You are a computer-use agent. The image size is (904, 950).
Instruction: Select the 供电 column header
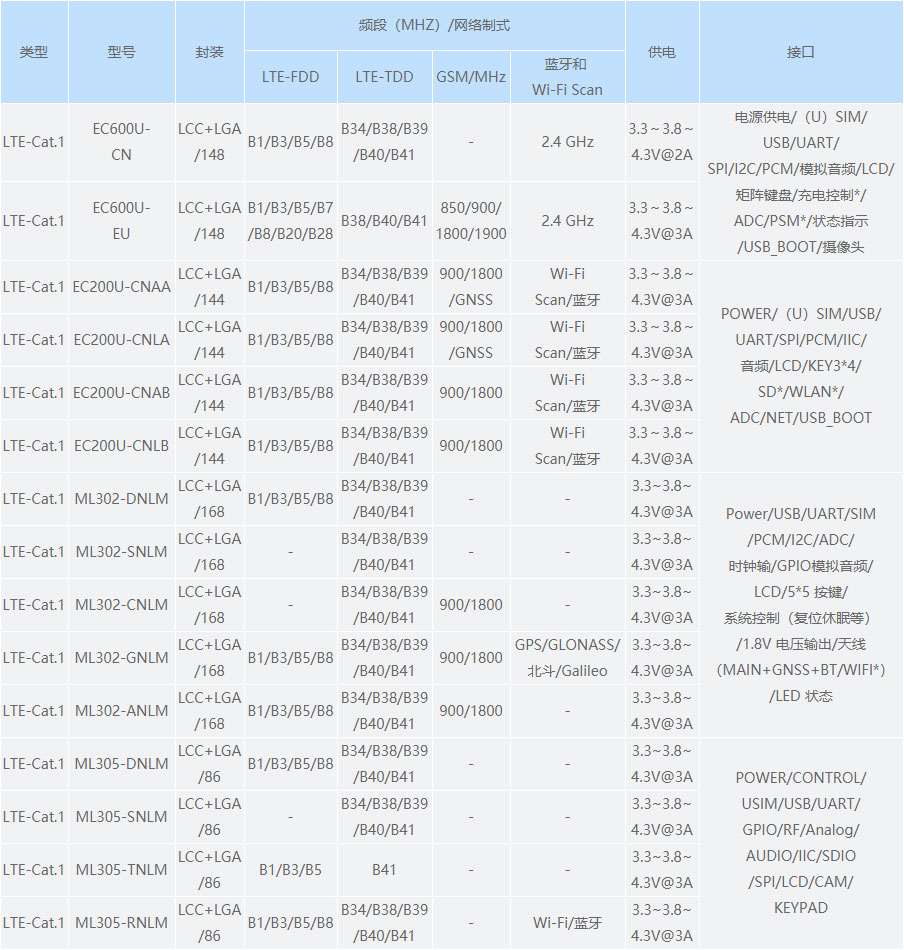[661, 52]
